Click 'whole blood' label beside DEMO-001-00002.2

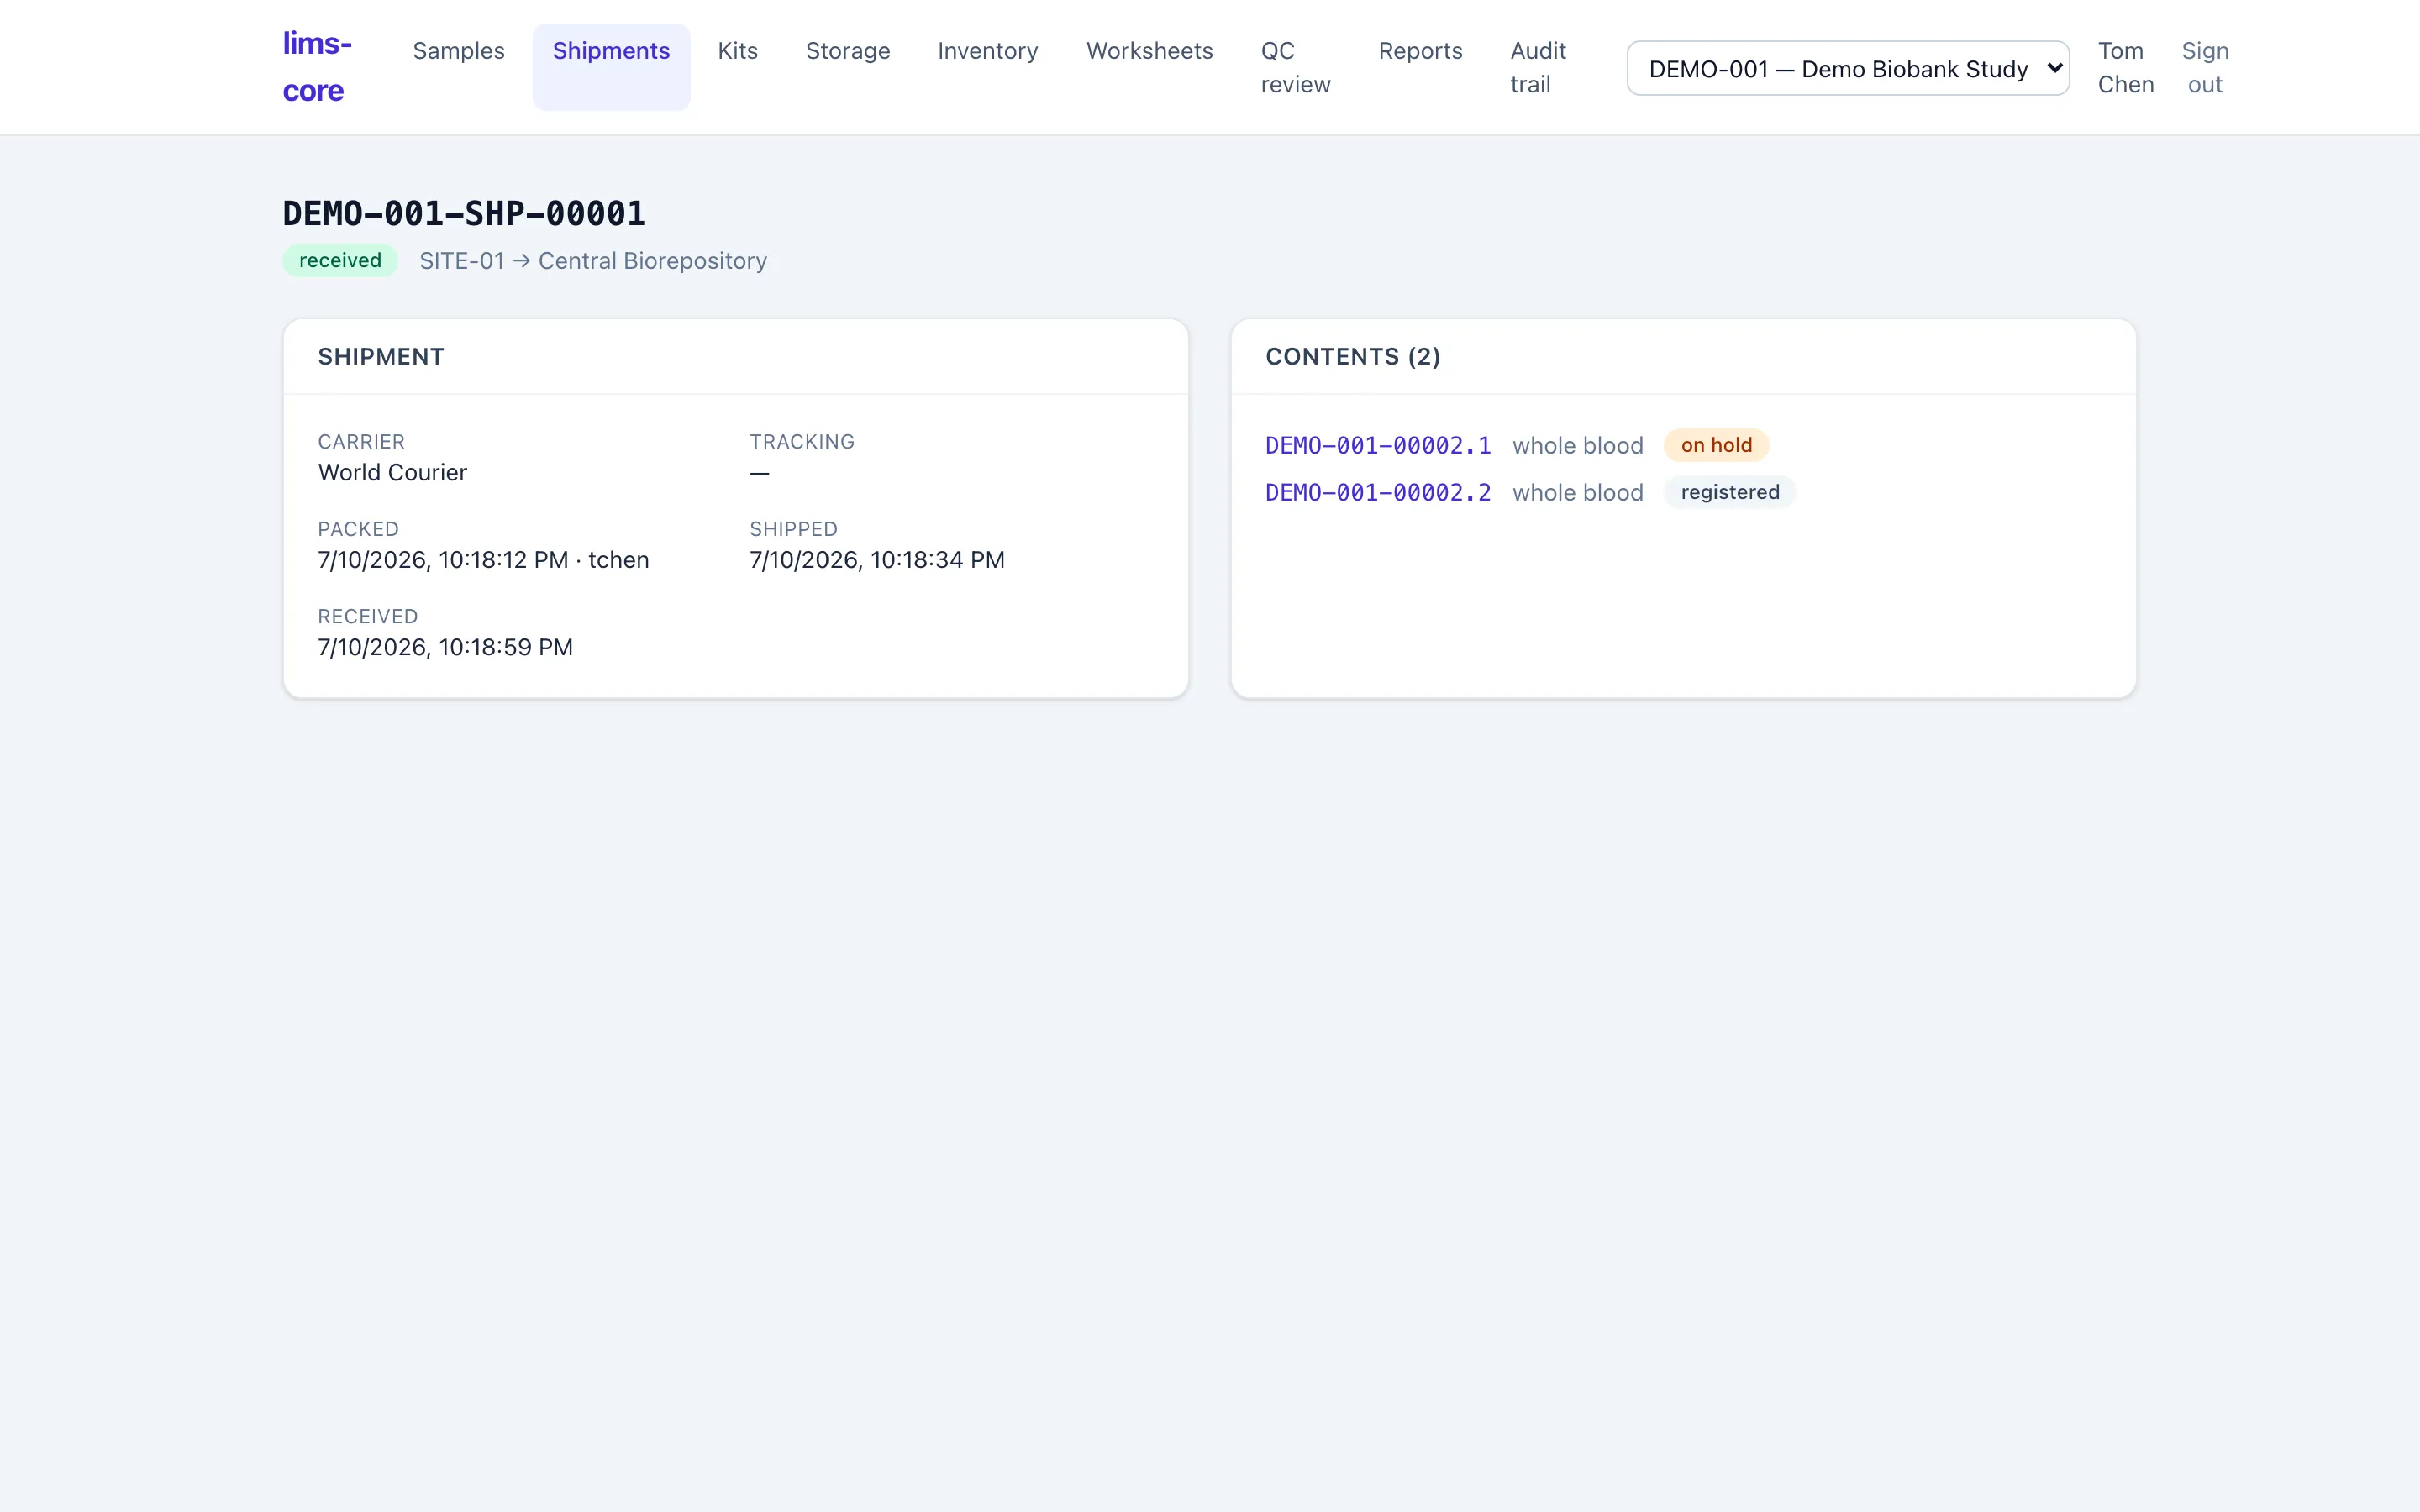coord(1577,493)
